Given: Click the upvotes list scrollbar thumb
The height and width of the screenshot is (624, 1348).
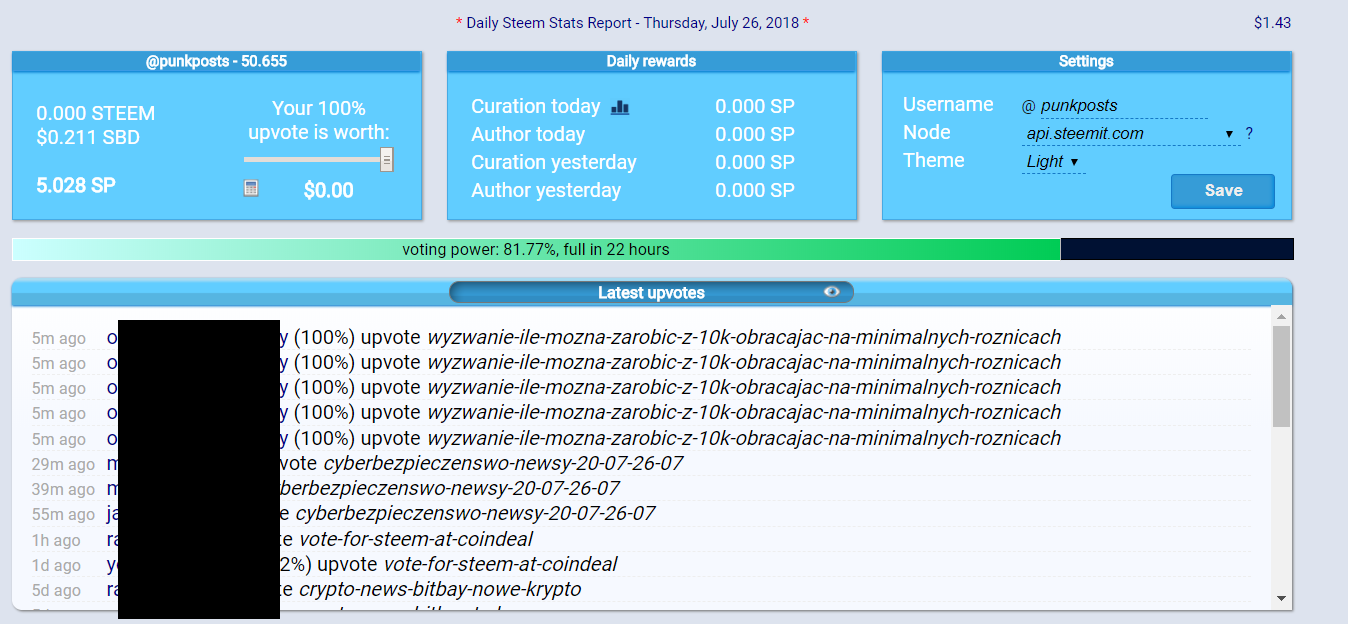Looking at the screenshot, I should point(1281,377).
